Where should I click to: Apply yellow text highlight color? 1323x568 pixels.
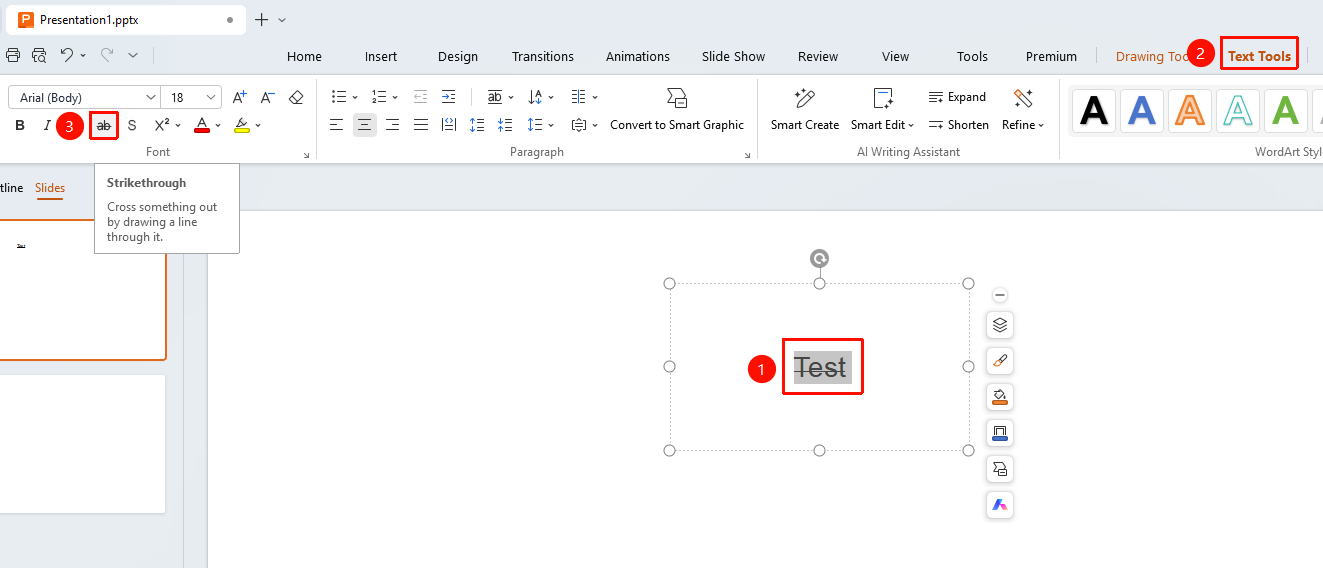point(241,125)
